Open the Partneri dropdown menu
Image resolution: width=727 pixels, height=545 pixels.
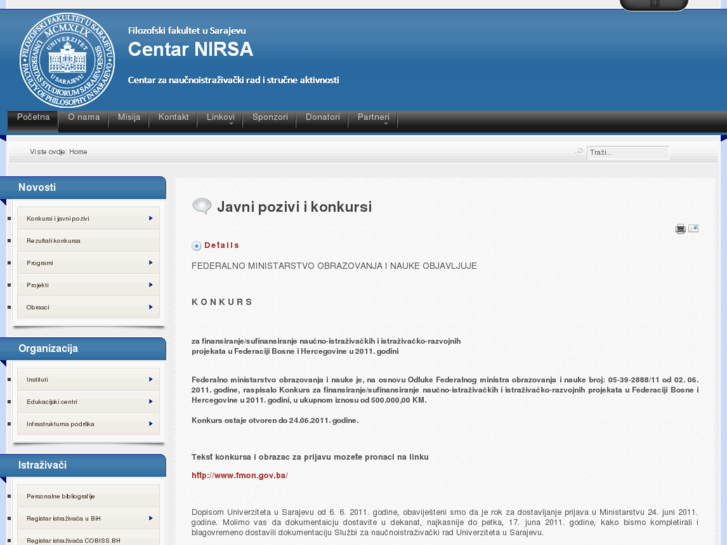374,118
